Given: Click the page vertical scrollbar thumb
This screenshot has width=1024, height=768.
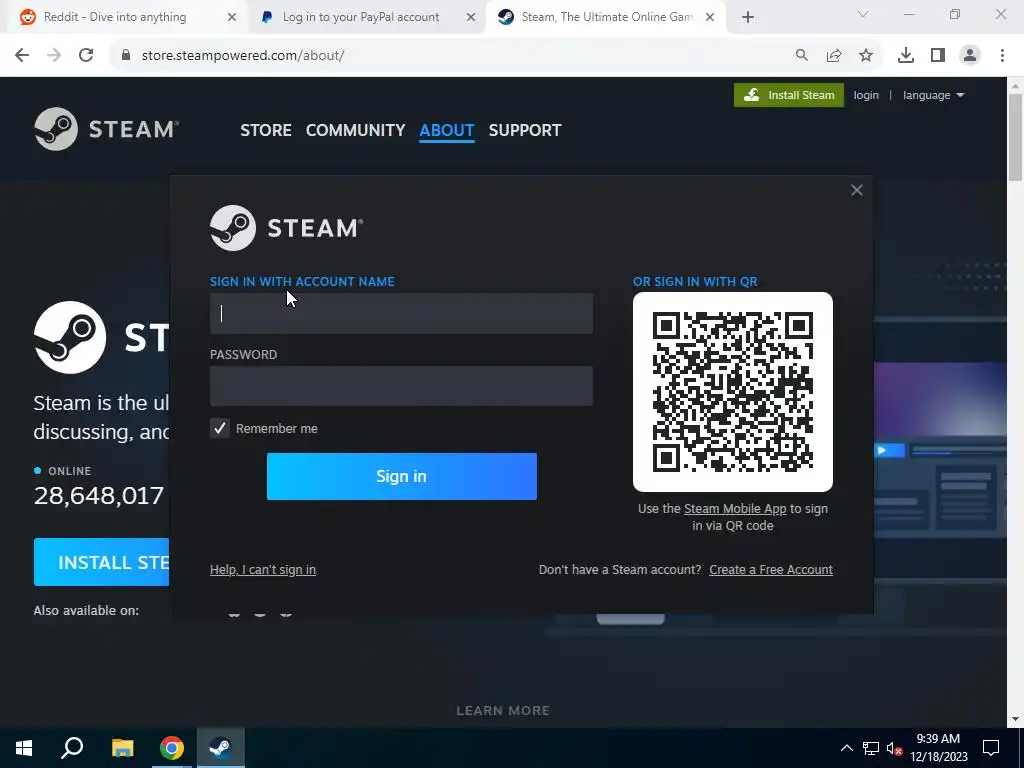Looking at the screenshot, I should 1016,137.
